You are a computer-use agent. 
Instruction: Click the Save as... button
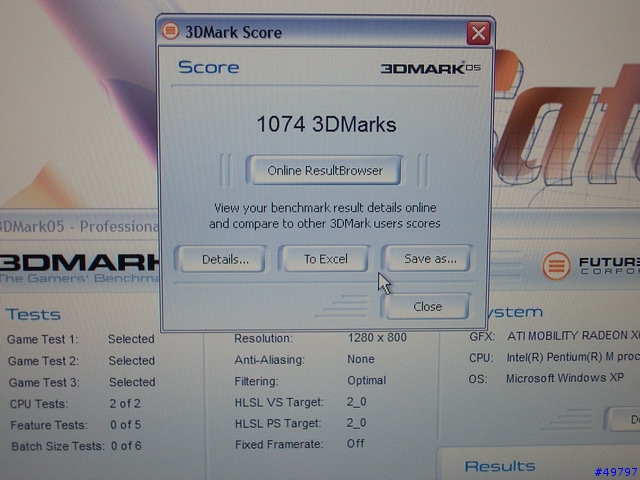click(429, 258)
